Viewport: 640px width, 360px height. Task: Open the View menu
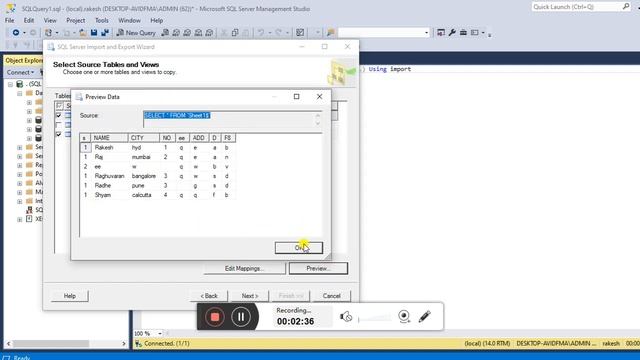tap(50, 20)
